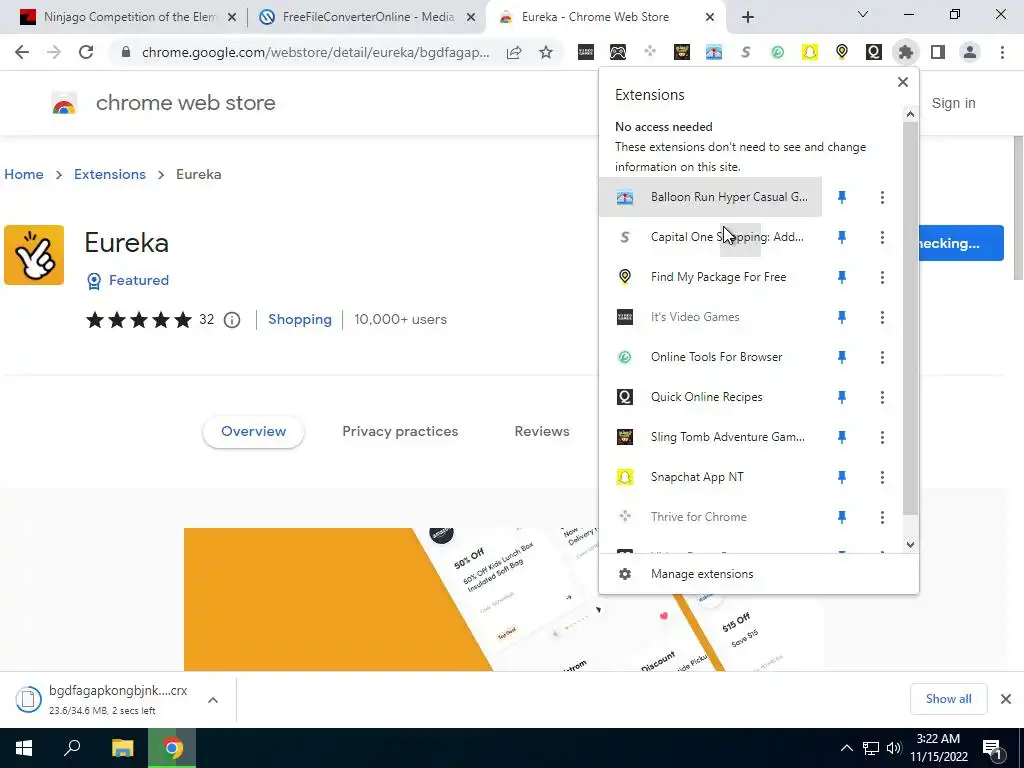This screenshot has height=768, width=1024.
Task: Click the share page icon in the address bar
Action: [x=514, y=52]
